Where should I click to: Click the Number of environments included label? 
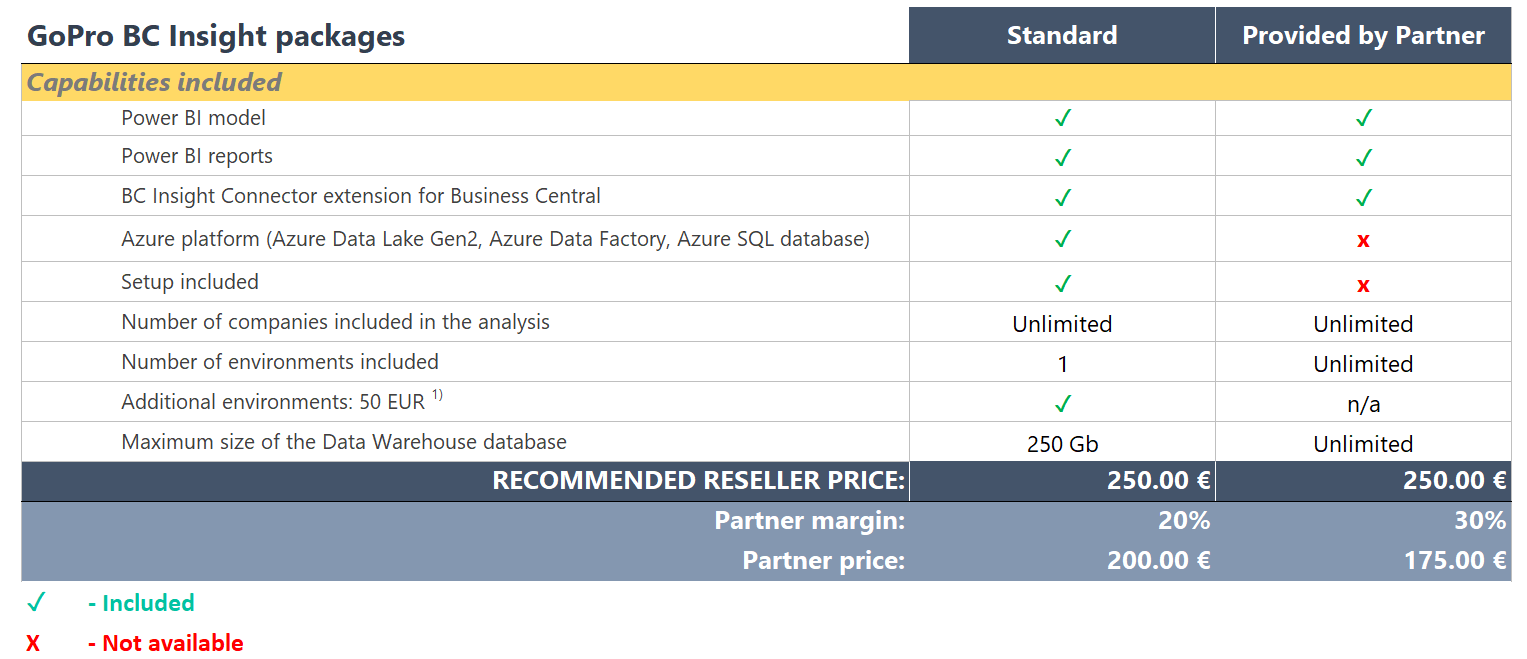click(x=280, y=362)
